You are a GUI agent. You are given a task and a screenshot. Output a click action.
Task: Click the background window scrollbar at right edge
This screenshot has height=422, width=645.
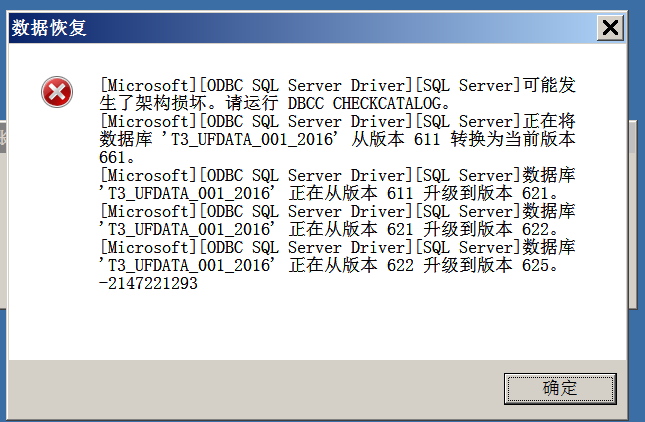point(637,214)
